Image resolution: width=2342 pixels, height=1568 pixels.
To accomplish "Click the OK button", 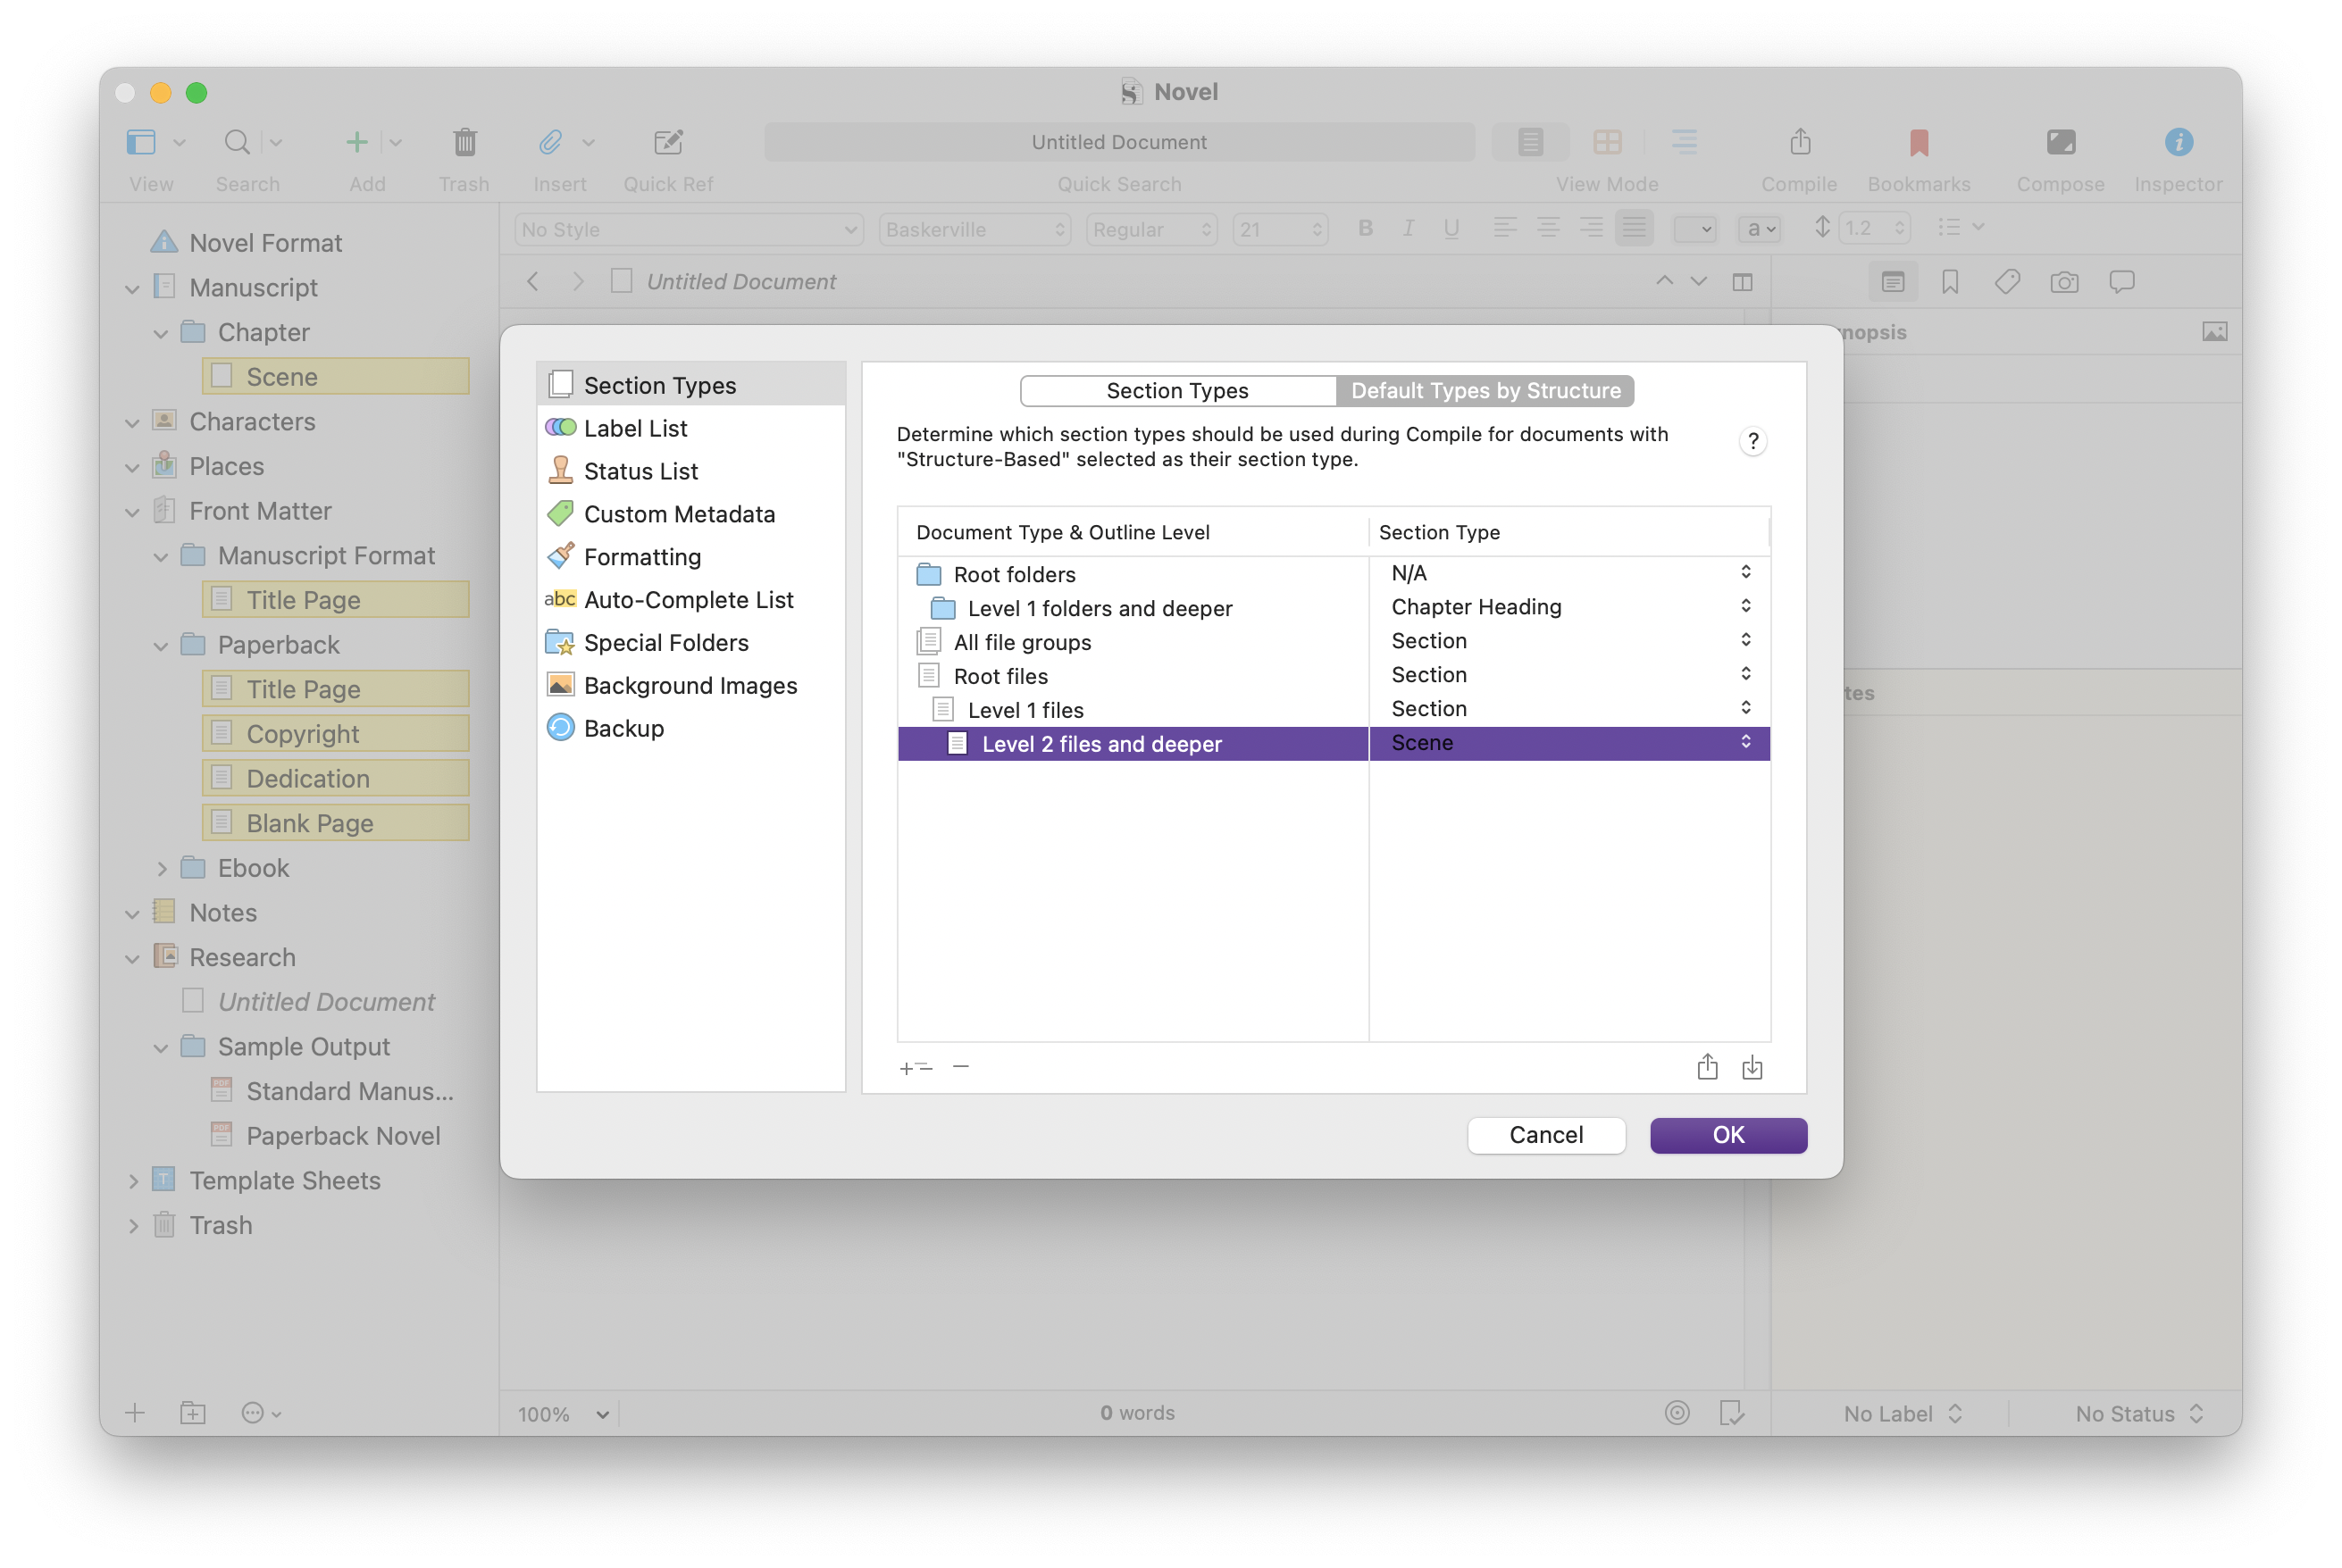I will pos(1727,1135).
